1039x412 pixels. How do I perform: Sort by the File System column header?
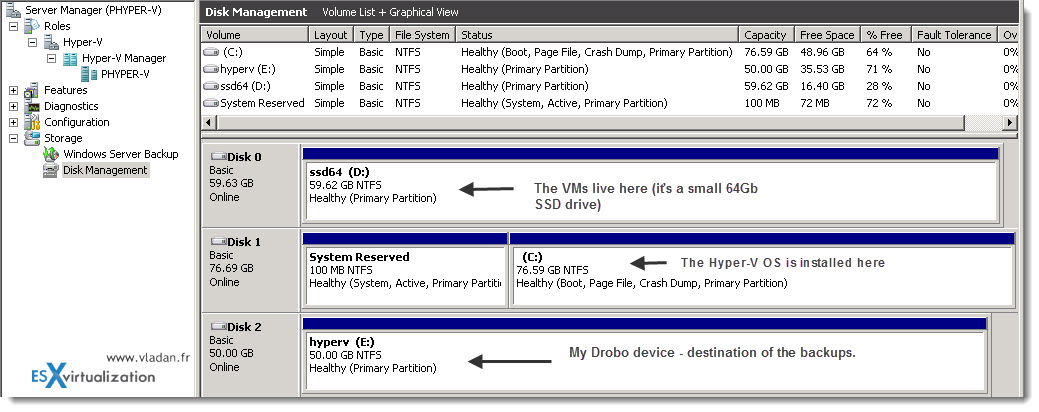coord(422,35)
